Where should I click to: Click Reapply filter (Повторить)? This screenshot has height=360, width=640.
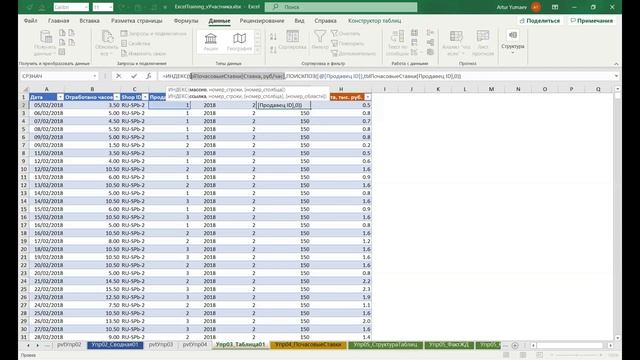point(347,43)
